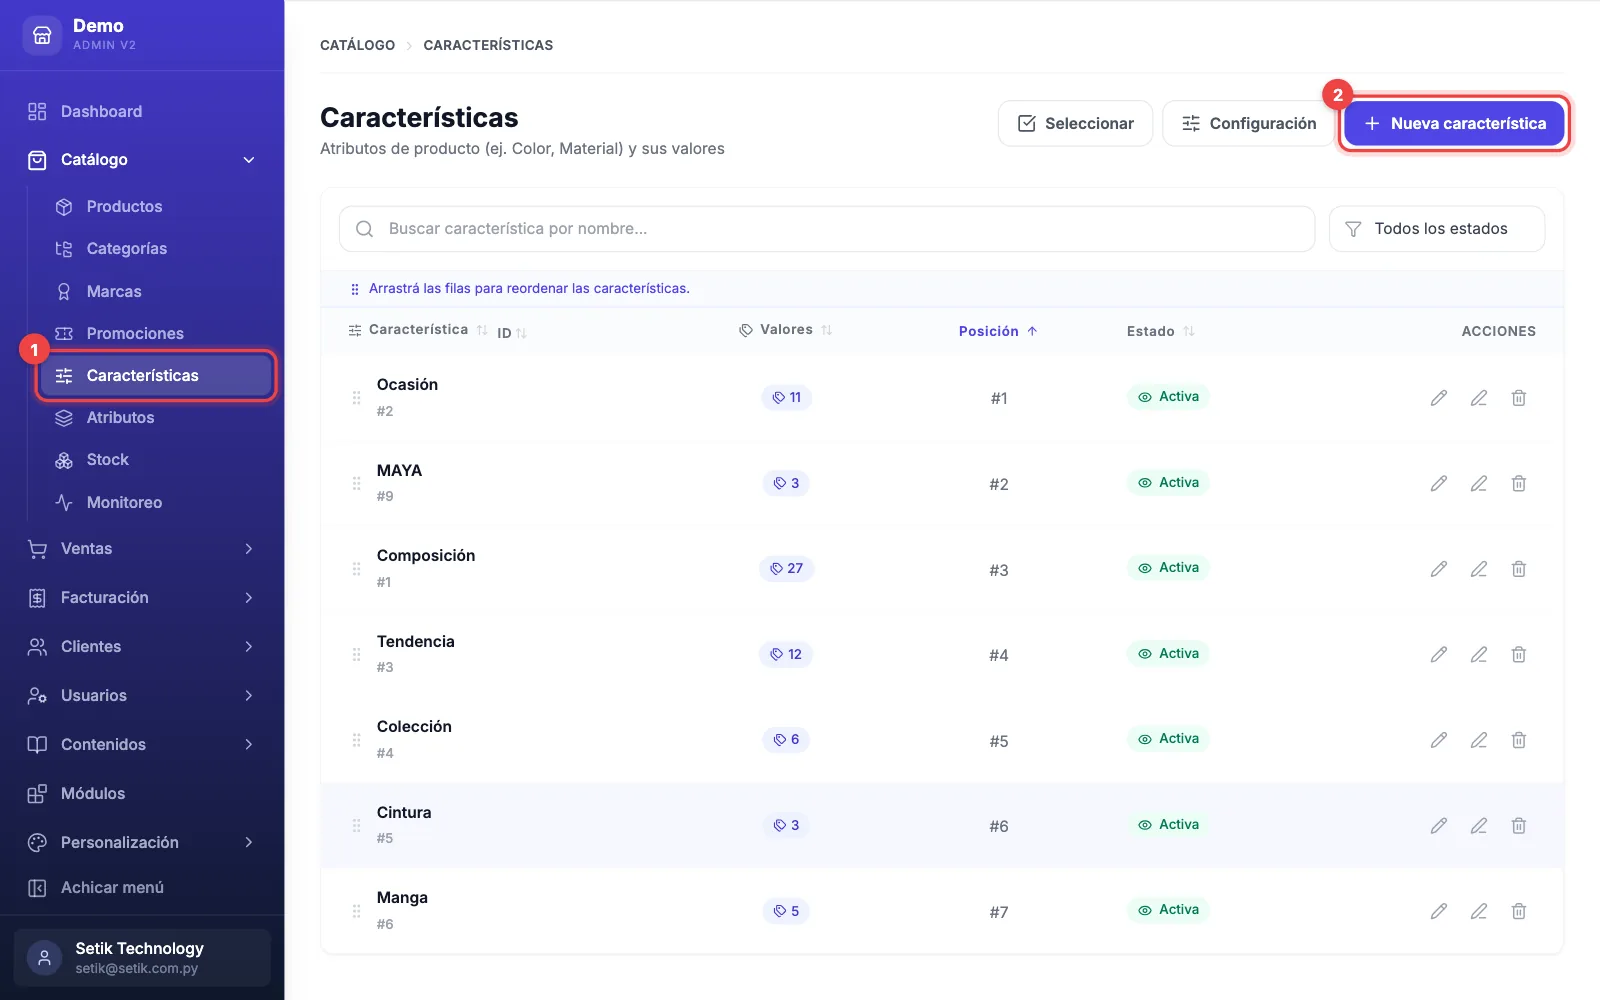1600x1000 pixels.
Task: Click the drag handle of Tendencia row
Action: pyautogui.click(x=356, y=655)
